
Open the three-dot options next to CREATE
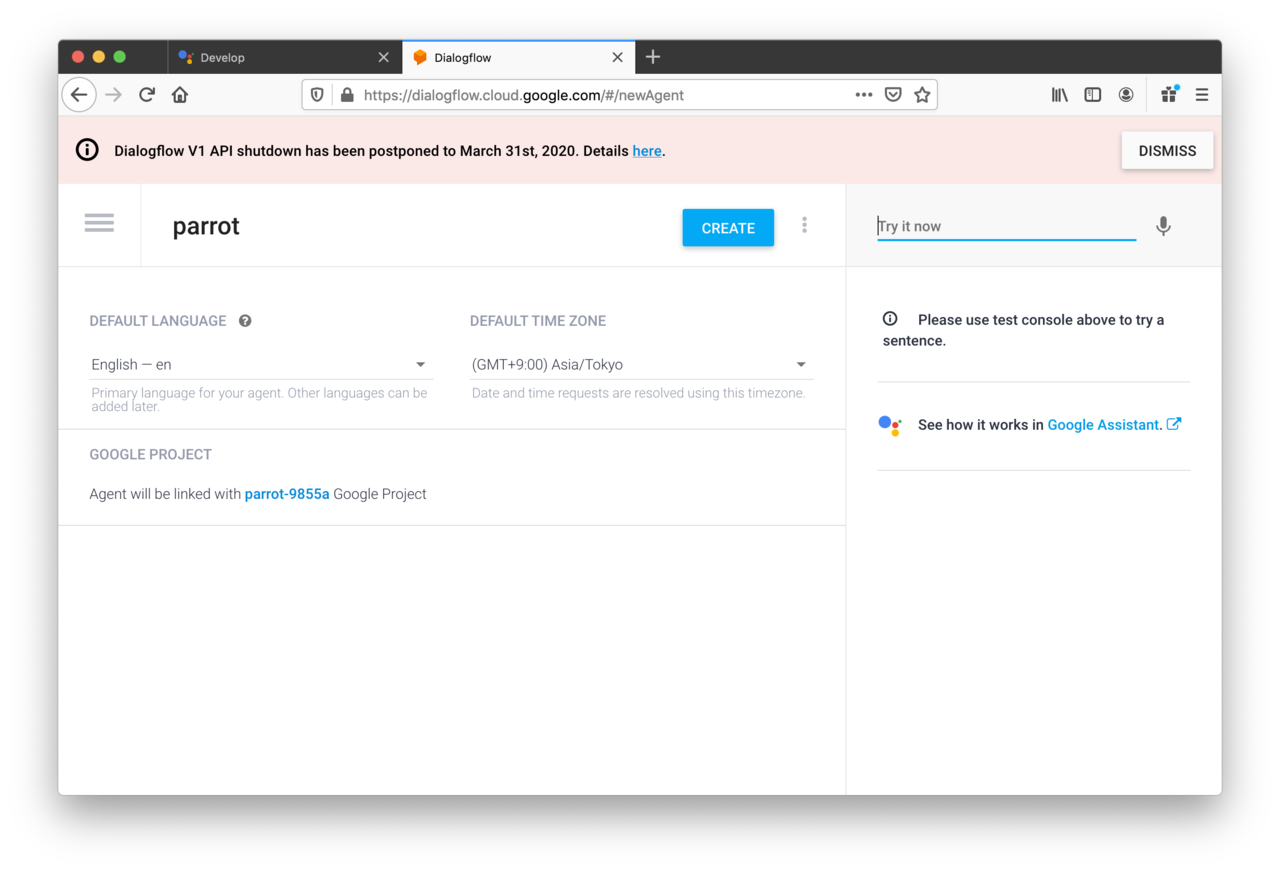804,226
